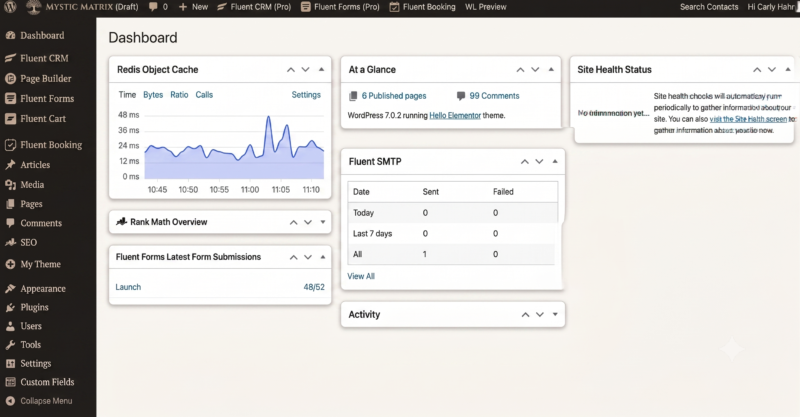800x417 pixels.
Task: Click the Pages sidebar icon
Action: click(10, 204)
